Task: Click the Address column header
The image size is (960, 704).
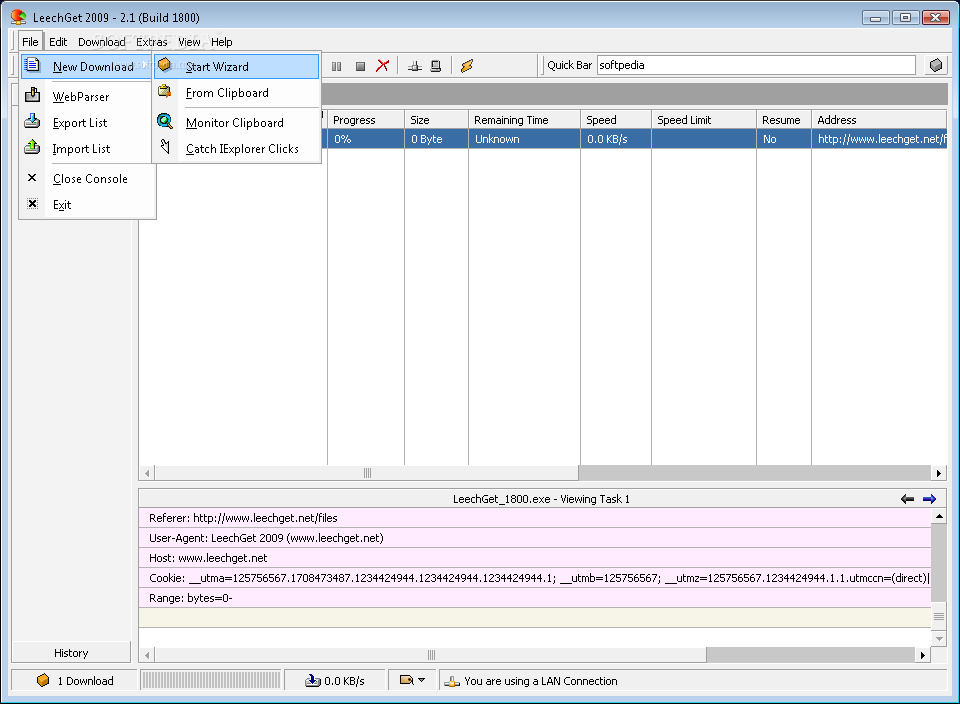Action: pyautogui.click(x=879, y=120)
